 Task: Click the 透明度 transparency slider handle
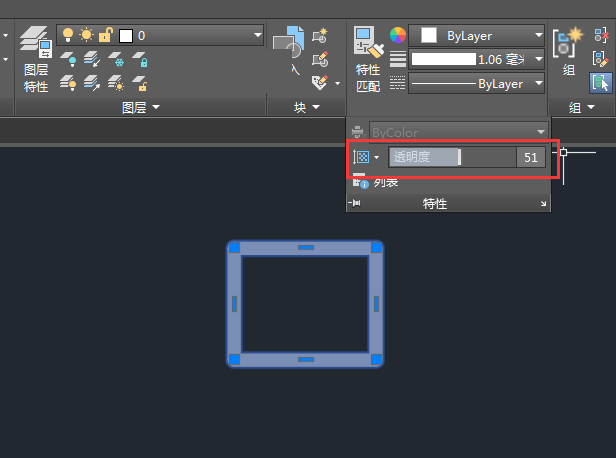[459, 157]
